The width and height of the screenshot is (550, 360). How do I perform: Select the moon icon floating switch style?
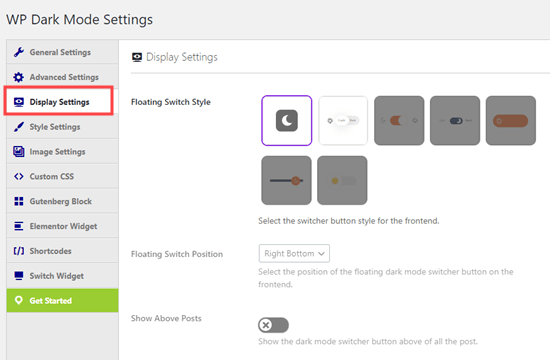[287, 120]
